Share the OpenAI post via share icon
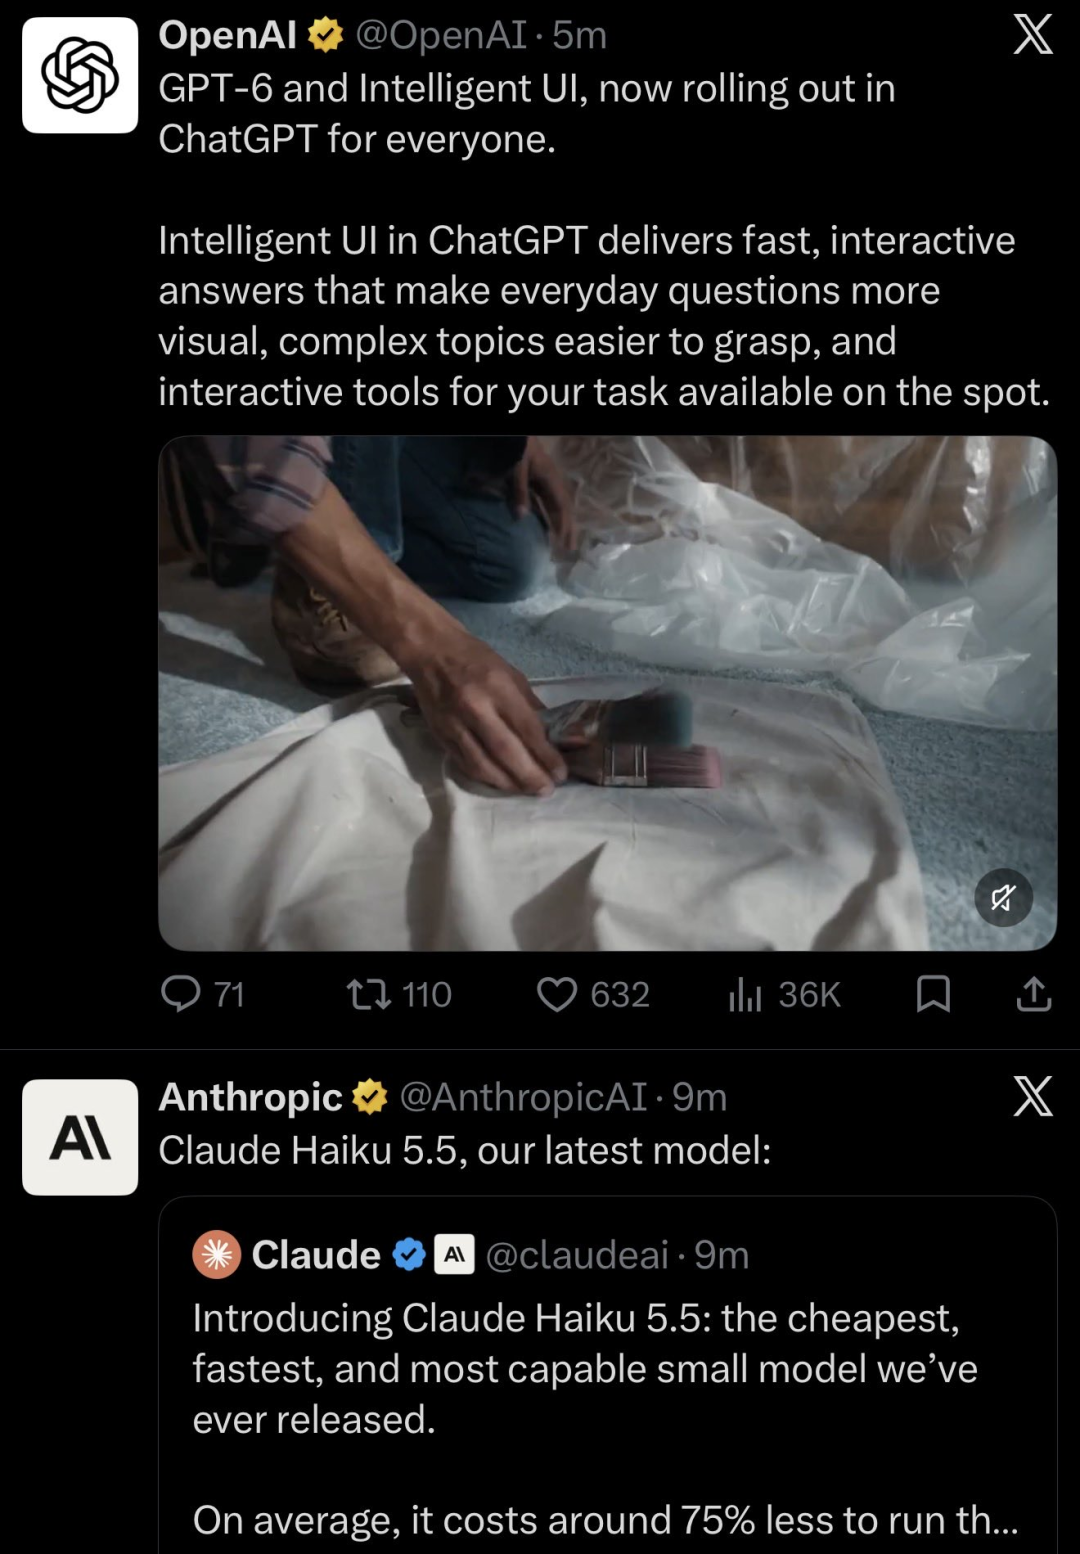1080x1554 pixels. (1033, 994)
